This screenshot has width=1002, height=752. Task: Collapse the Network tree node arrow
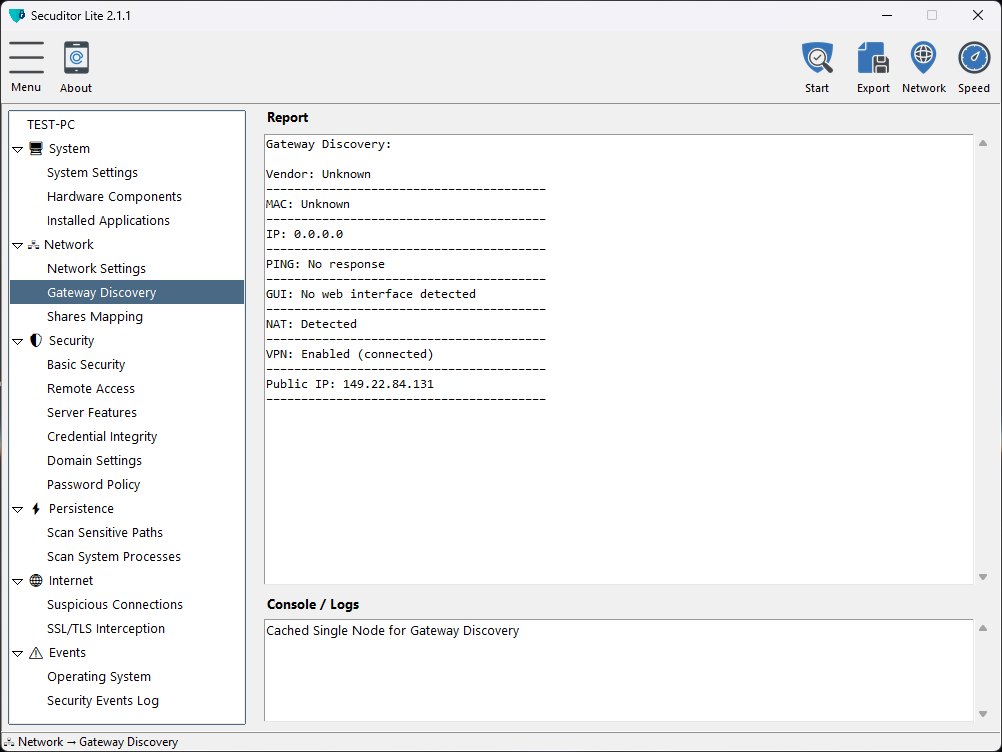coord(18,245)
